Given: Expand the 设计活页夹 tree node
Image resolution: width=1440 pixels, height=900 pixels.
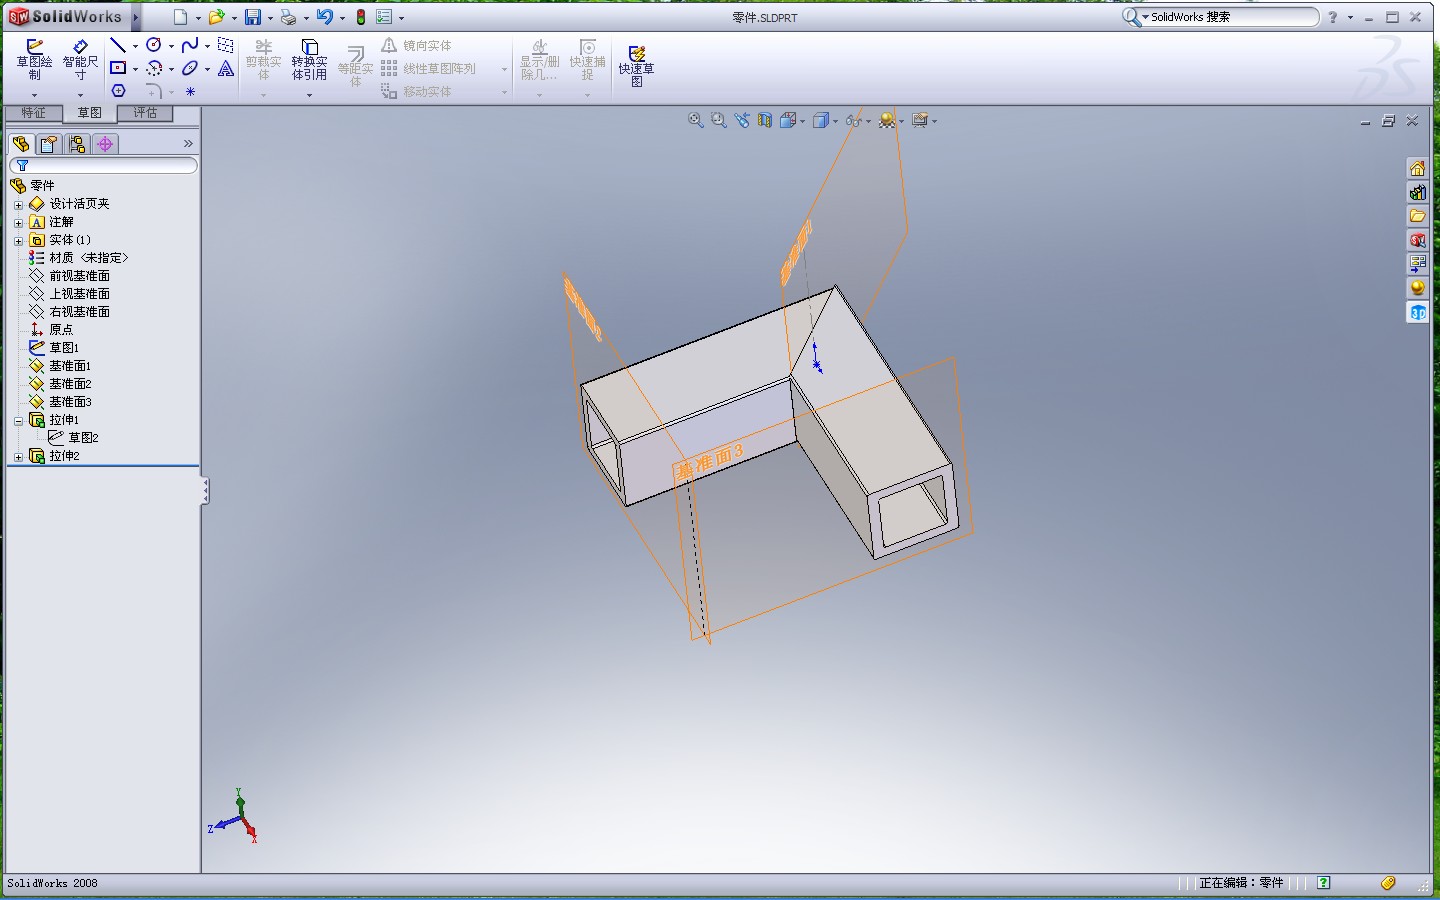Looking at the screenshot, I should 18,204.
